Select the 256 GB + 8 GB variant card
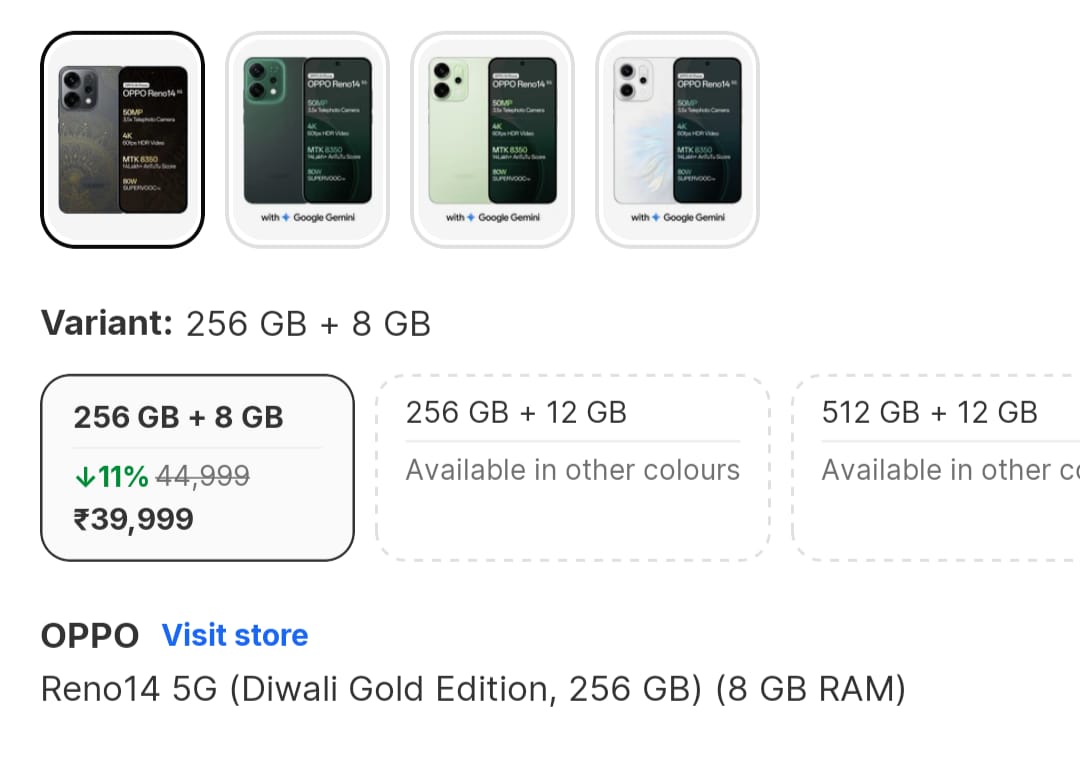The width and height of the screenshot is (1080, 759). [197, 467]
